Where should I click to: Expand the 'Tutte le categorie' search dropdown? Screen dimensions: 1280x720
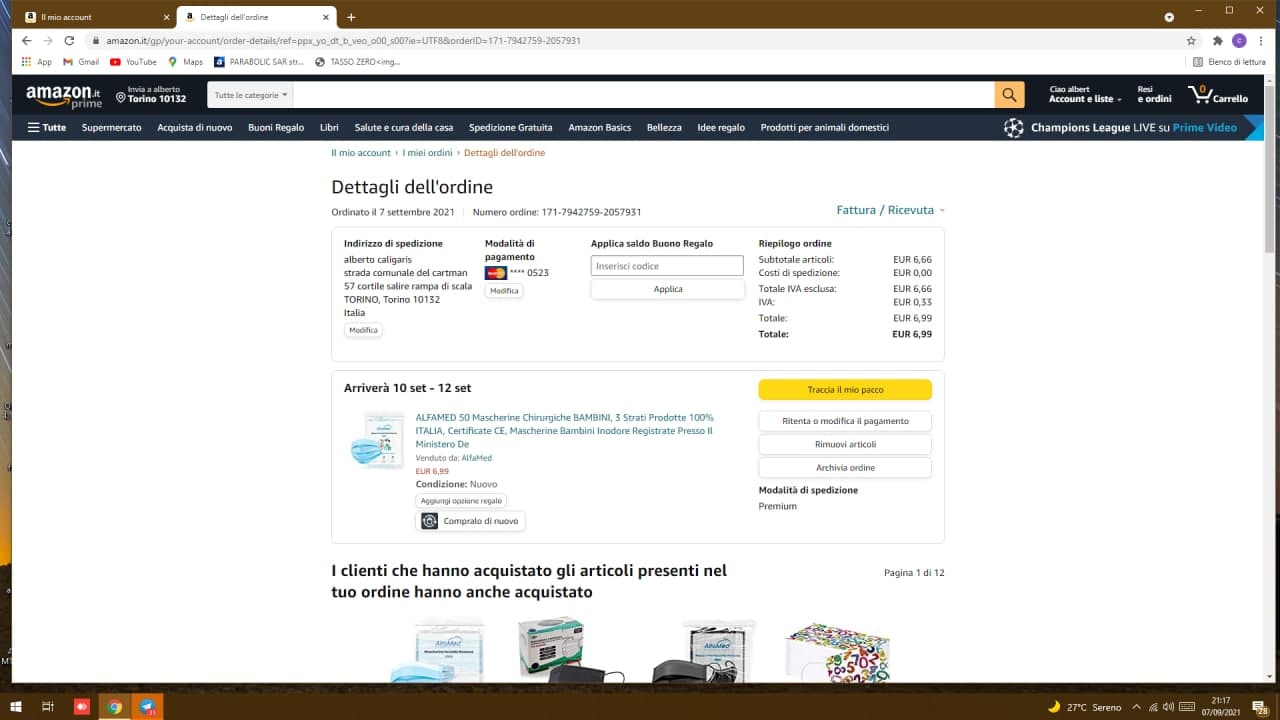[x=251, y=95]
